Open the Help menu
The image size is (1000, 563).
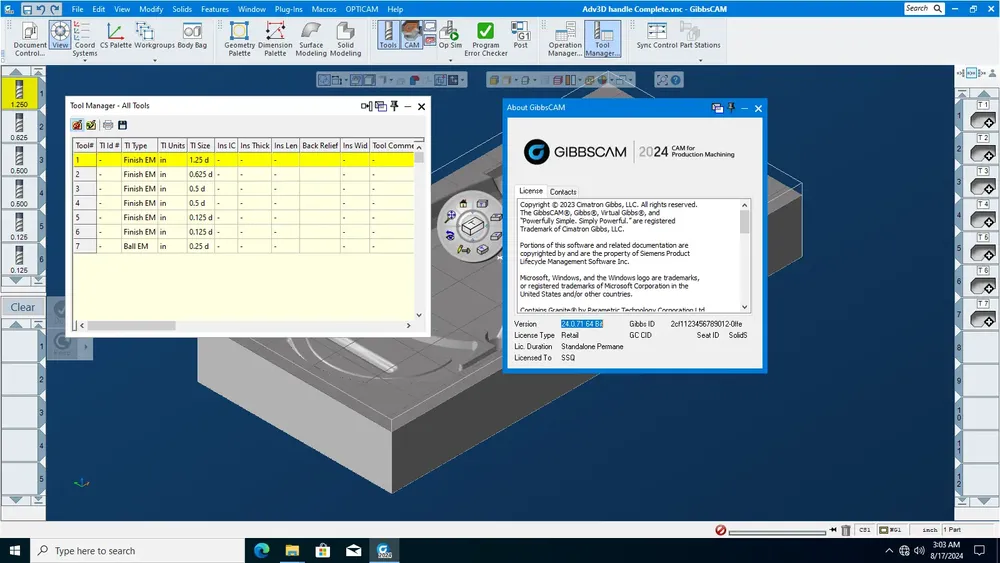pyautogui.click(x=395, y=9)
